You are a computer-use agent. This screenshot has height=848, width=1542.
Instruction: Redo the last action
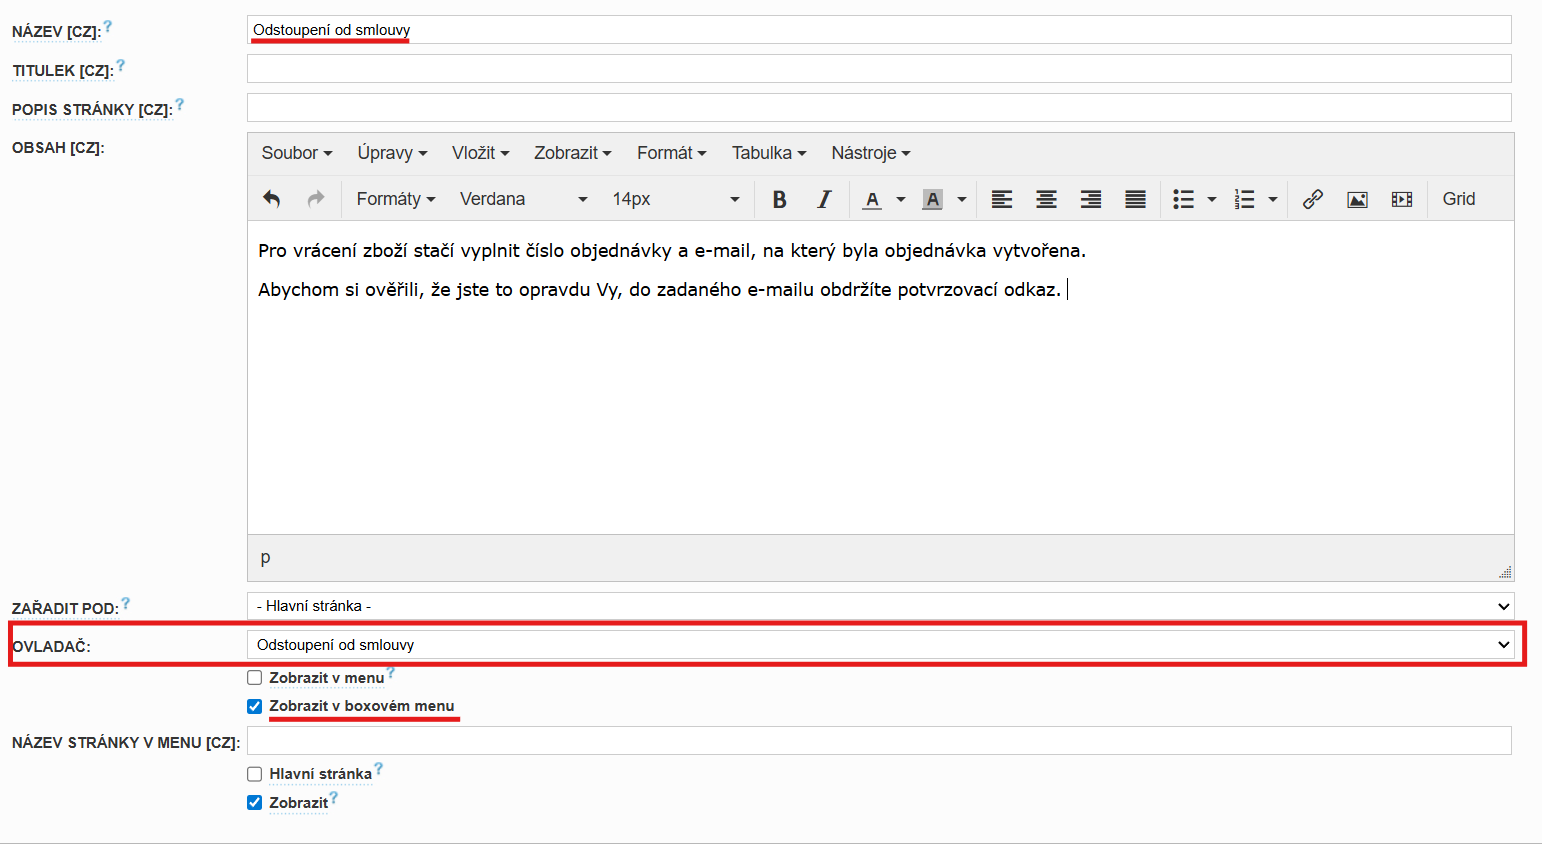click(x=316, y=199)
